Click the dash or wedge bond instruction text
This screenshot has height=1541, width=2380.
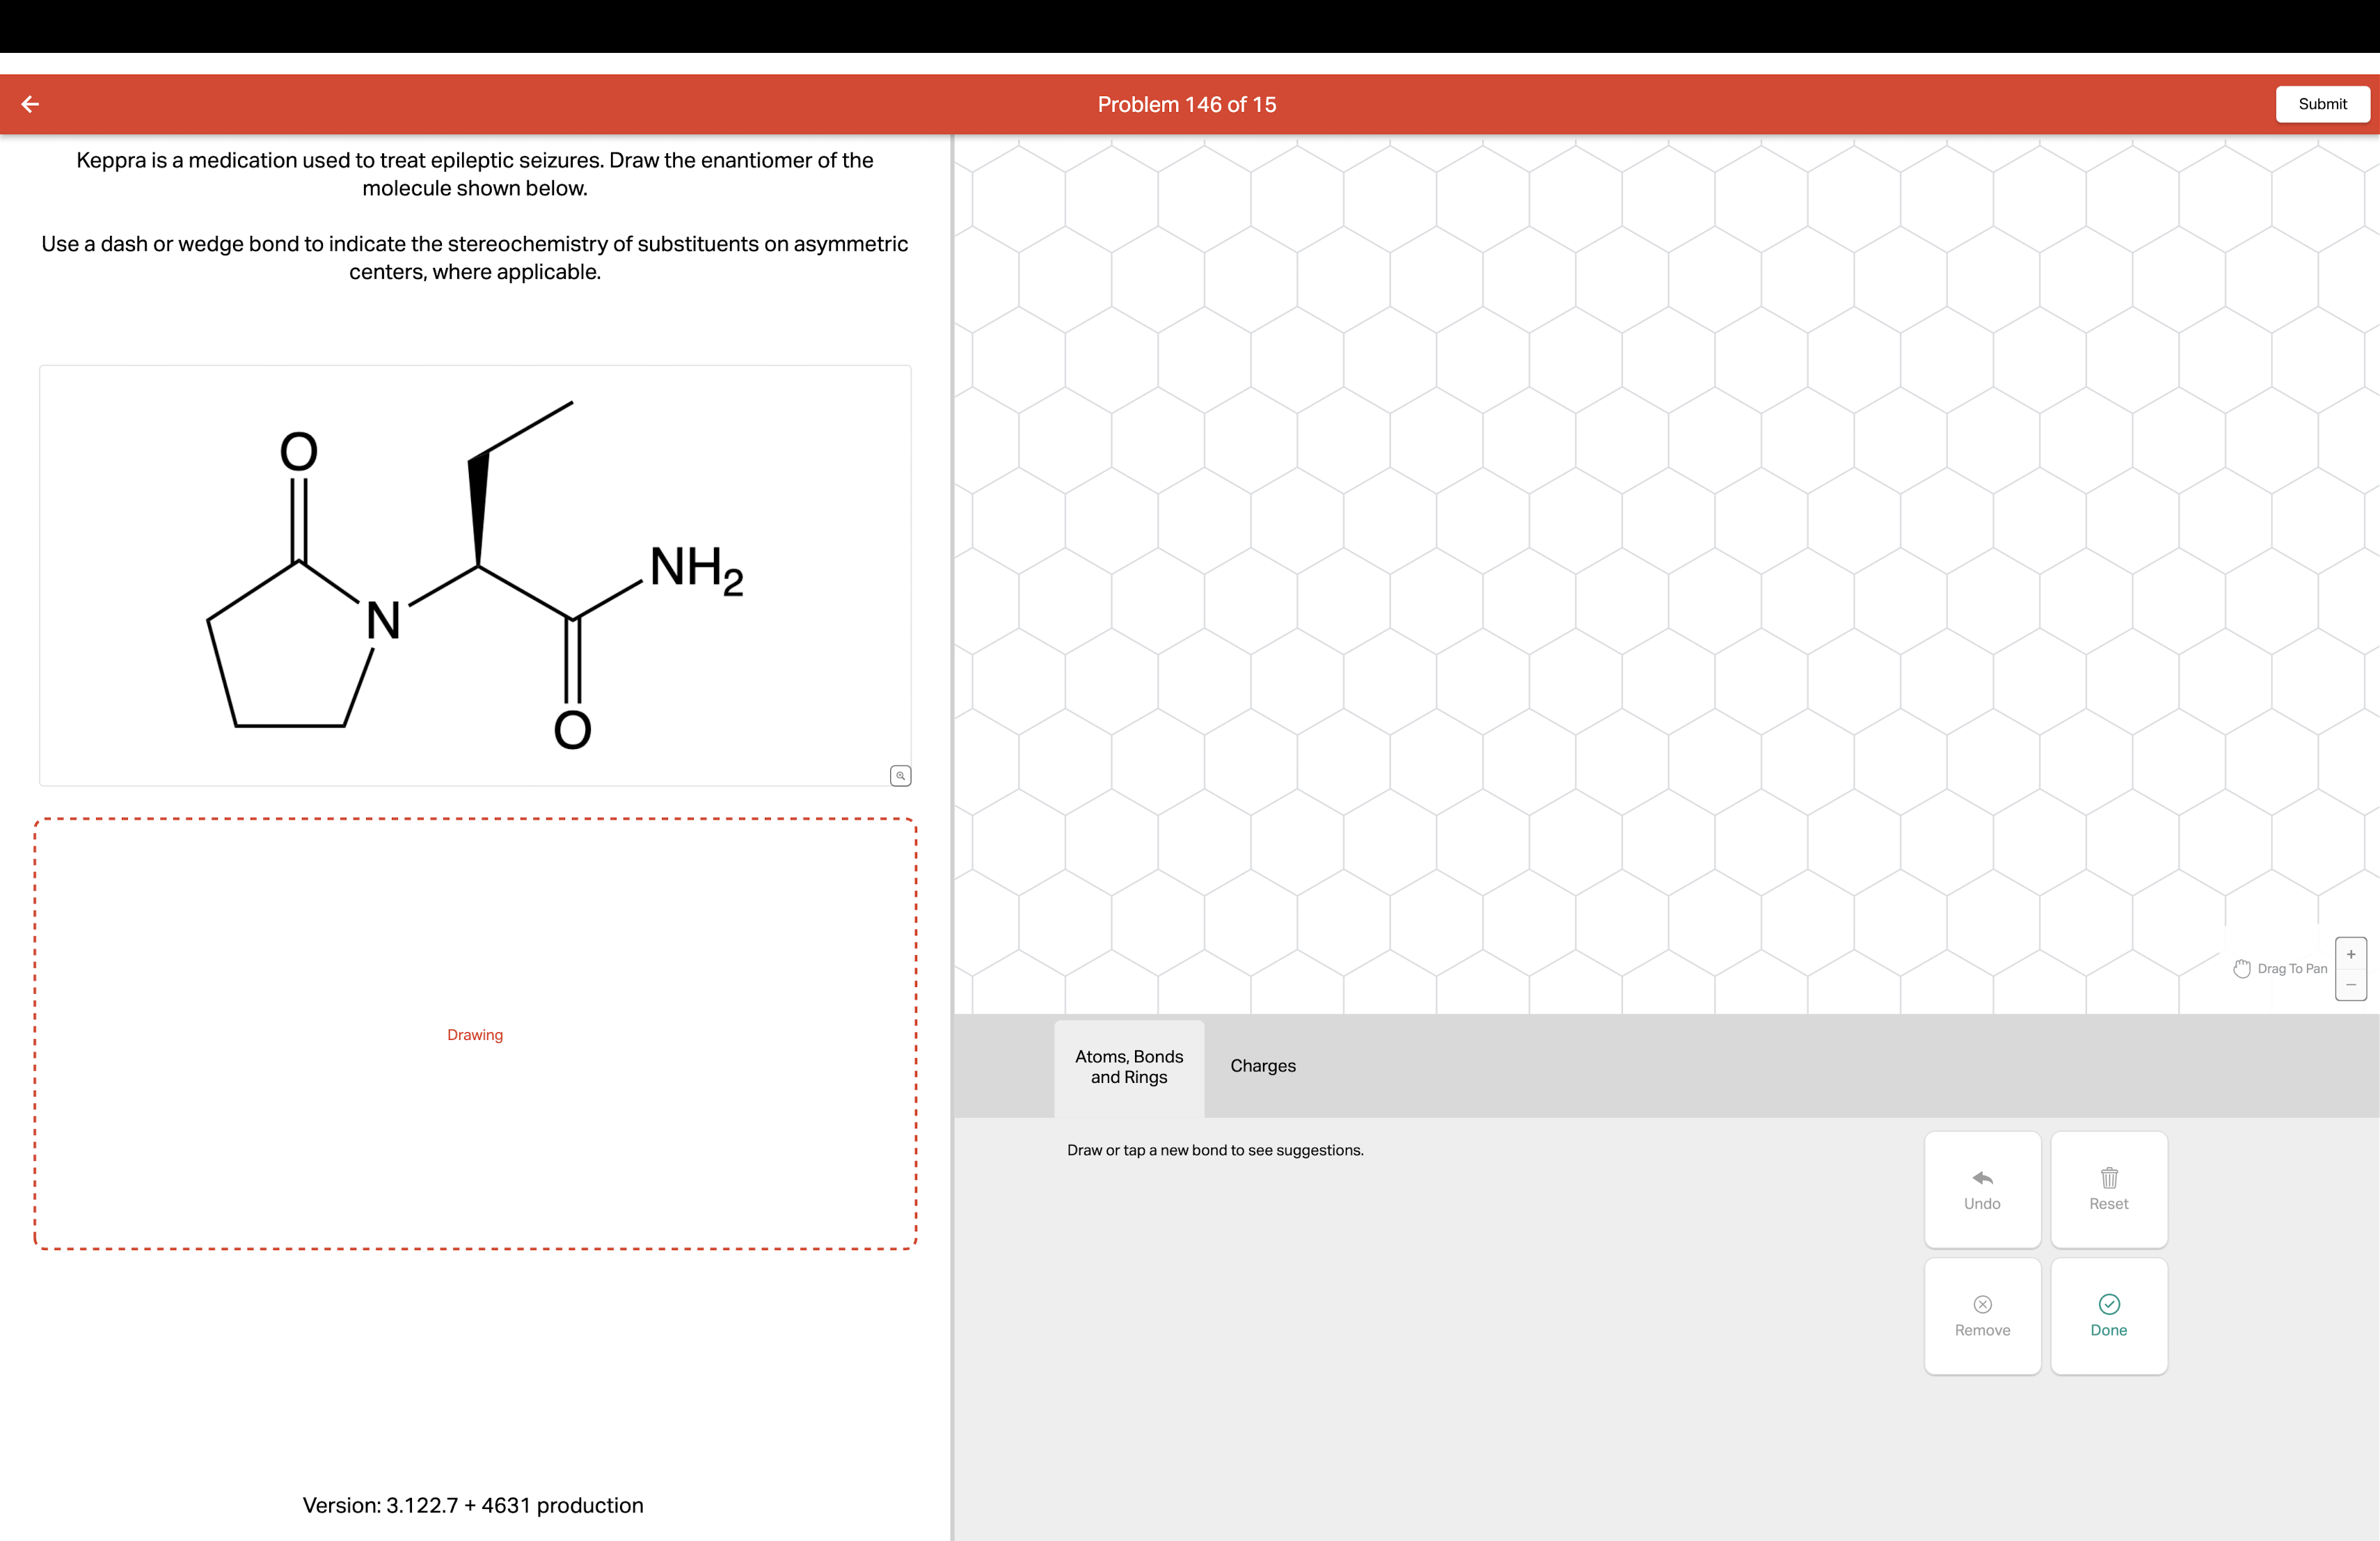475,258
